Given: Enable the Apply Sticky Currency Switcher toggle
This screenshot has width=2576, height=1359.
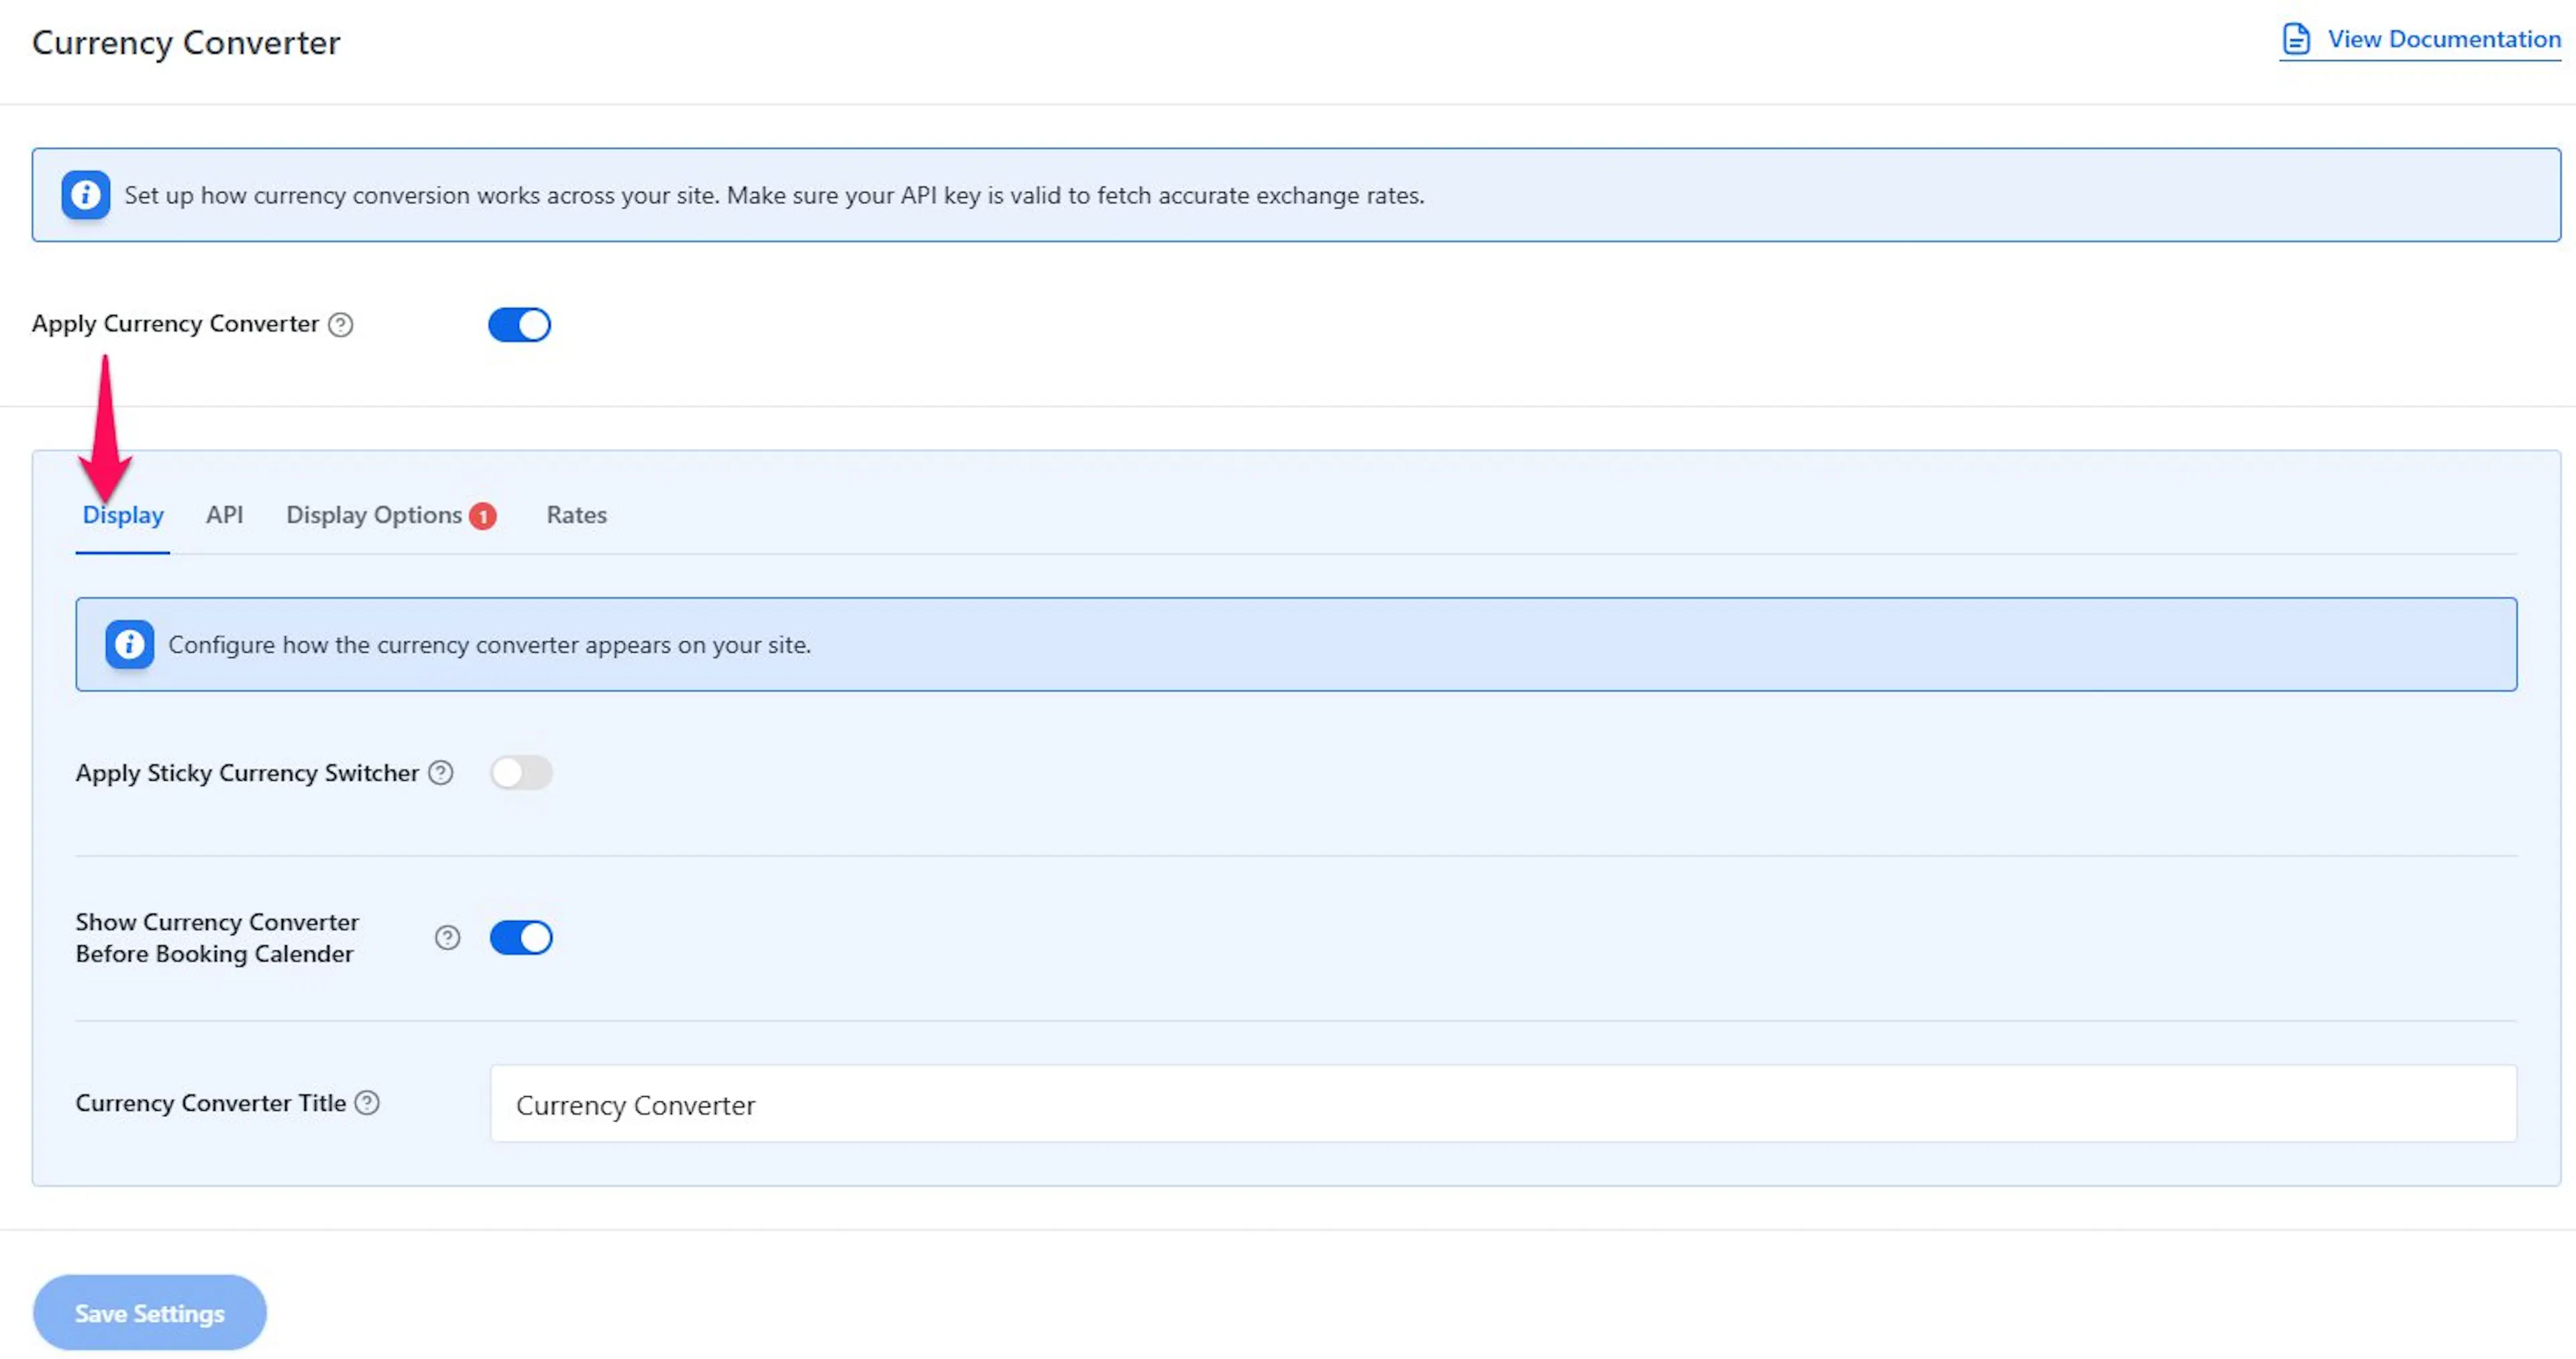Looking at the screenshot, I should pyautogui.click(x=521, y=772).
